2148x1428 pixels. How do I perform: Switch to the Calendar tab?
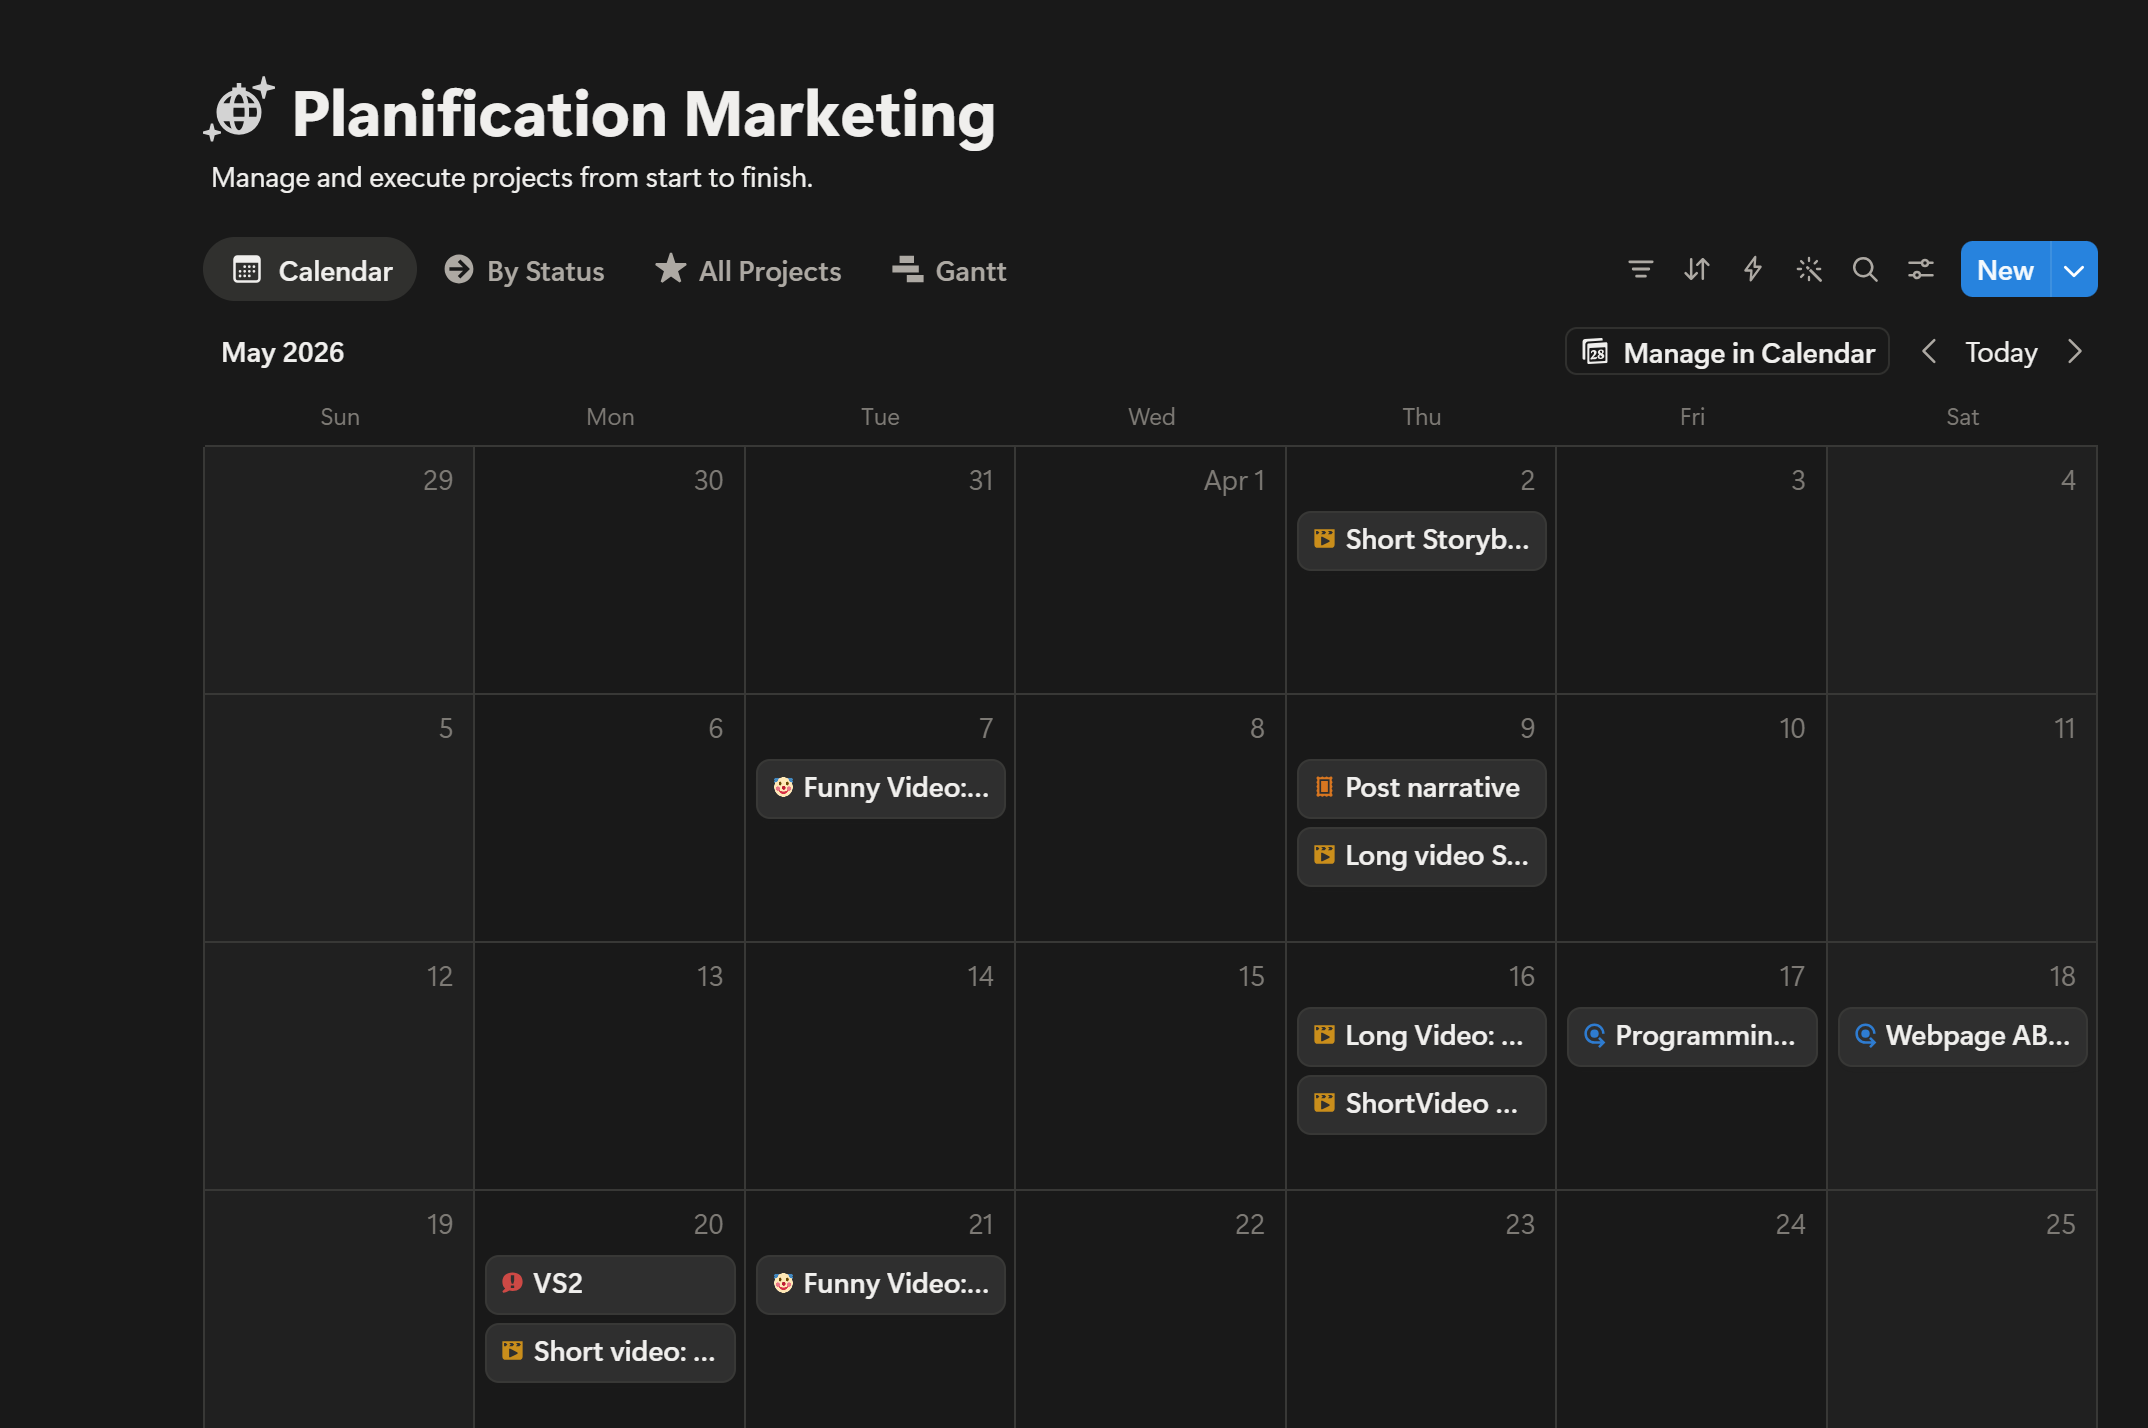coord(310,270)
